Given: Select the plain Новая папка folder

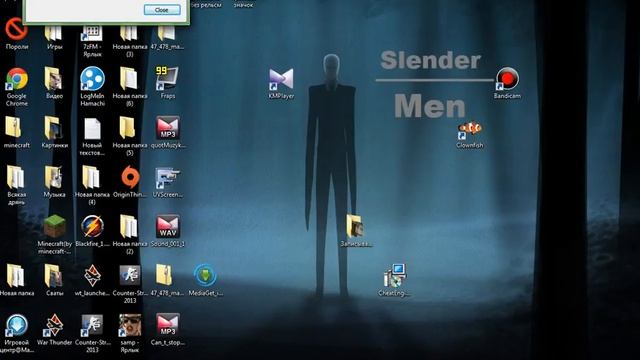Looking at the screenshot, I should coord(15,276).
